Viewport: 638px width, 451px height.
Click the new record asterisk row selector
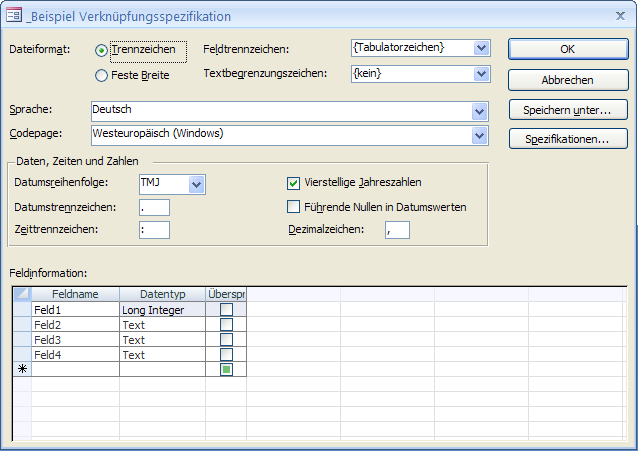coord(21,370)
